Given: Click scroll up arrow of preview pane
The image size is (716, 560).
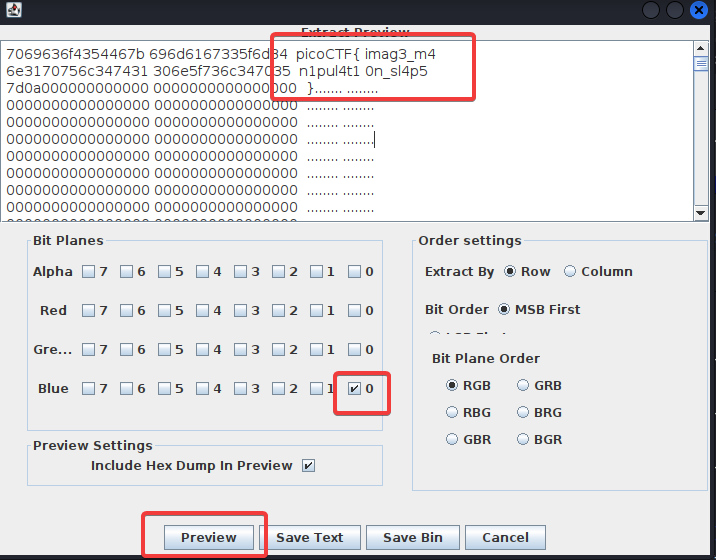Looking at the screenshot, I should [701, 48].
